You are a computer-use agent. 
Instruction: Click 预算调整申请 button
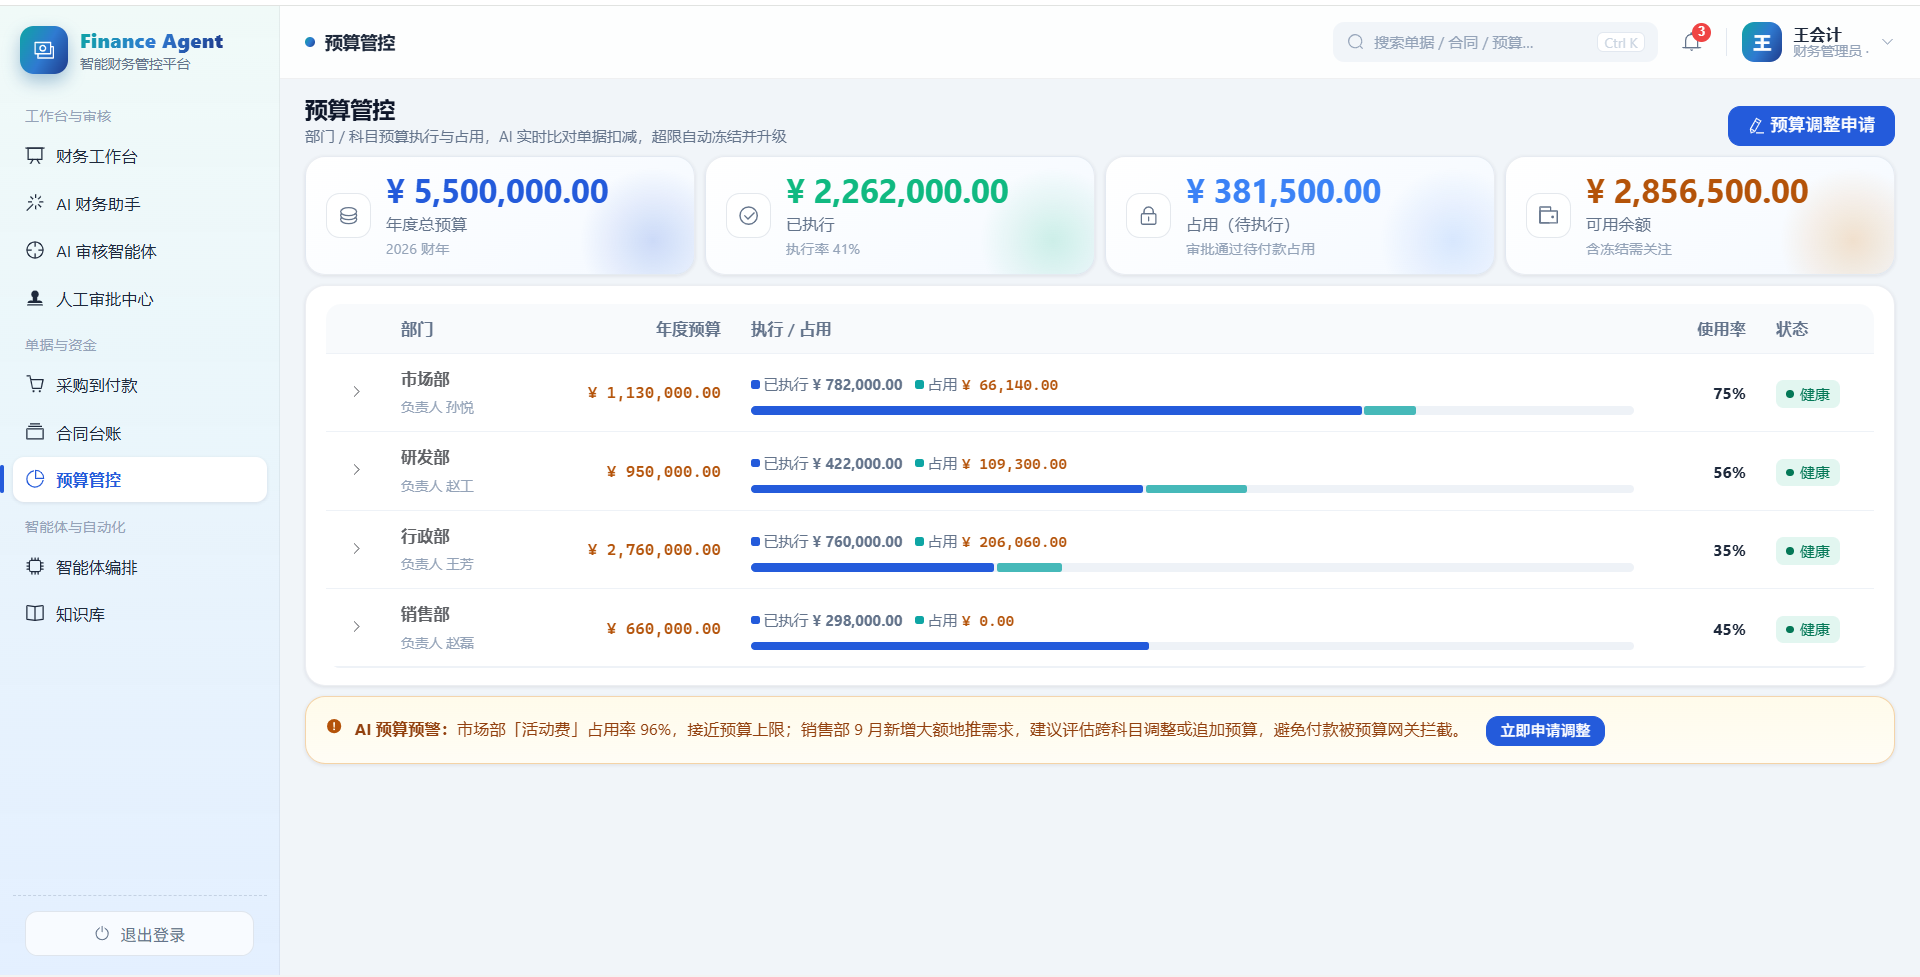coord(1811,126)
